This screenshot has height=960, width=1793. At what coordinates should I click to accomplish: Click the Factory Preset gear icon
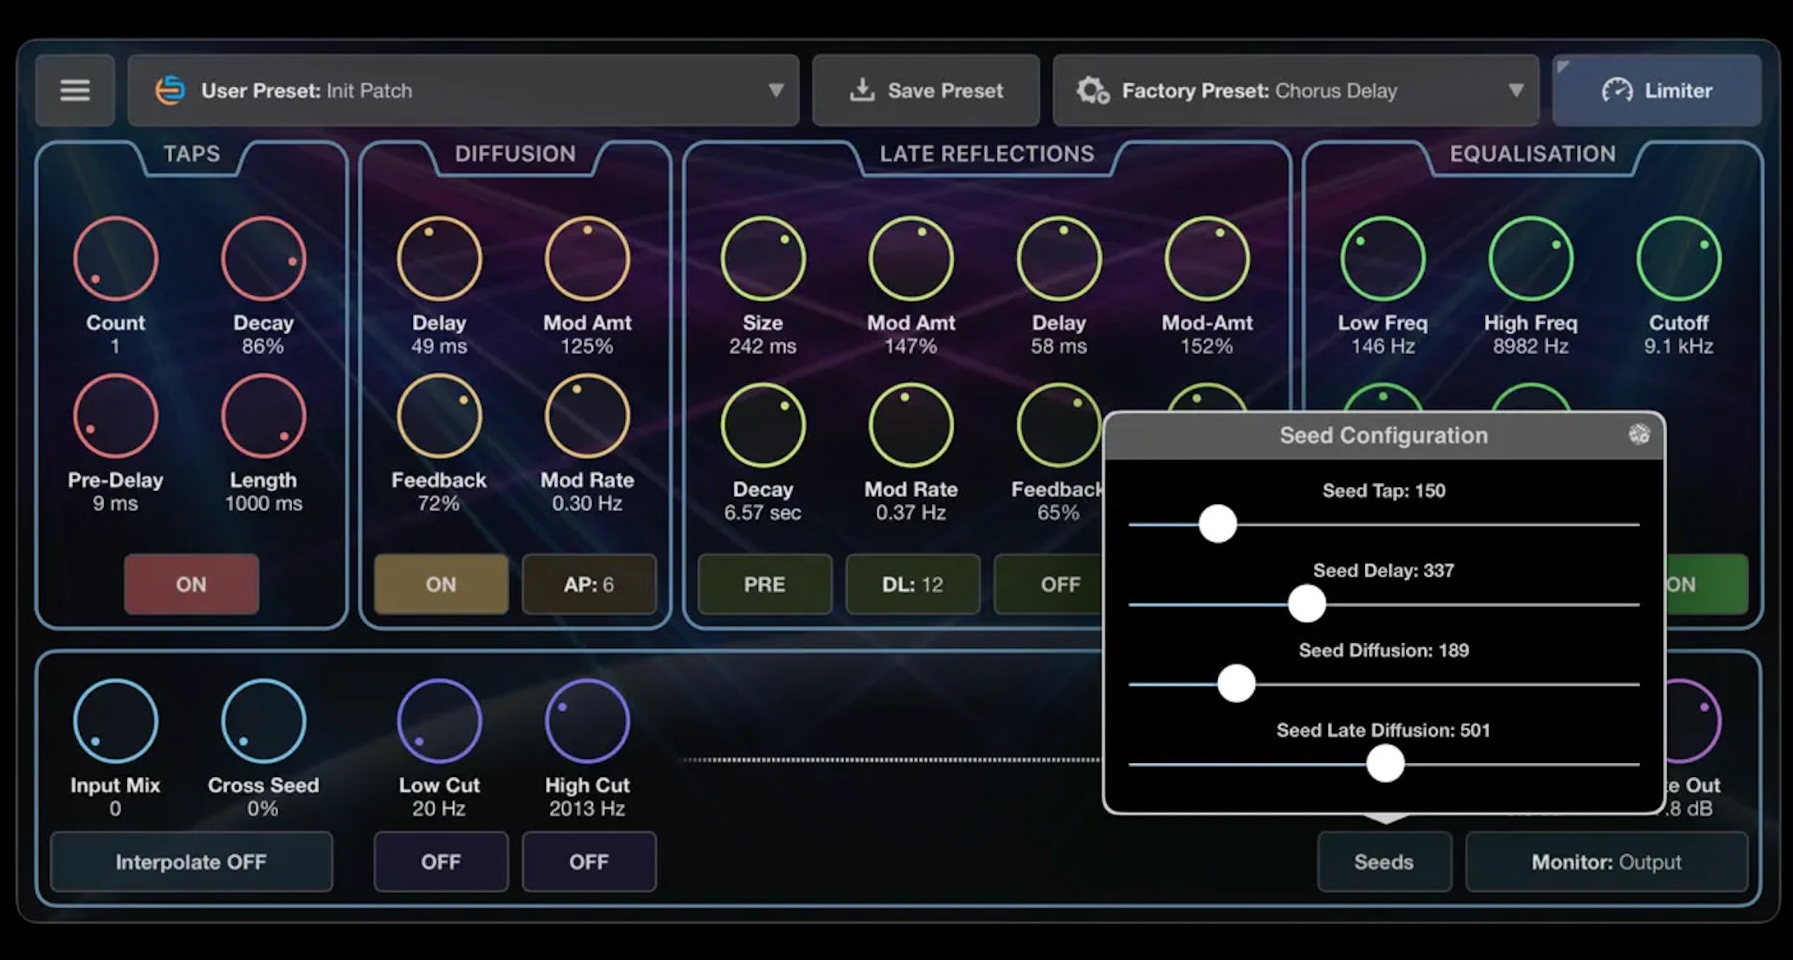(1092, 90)
